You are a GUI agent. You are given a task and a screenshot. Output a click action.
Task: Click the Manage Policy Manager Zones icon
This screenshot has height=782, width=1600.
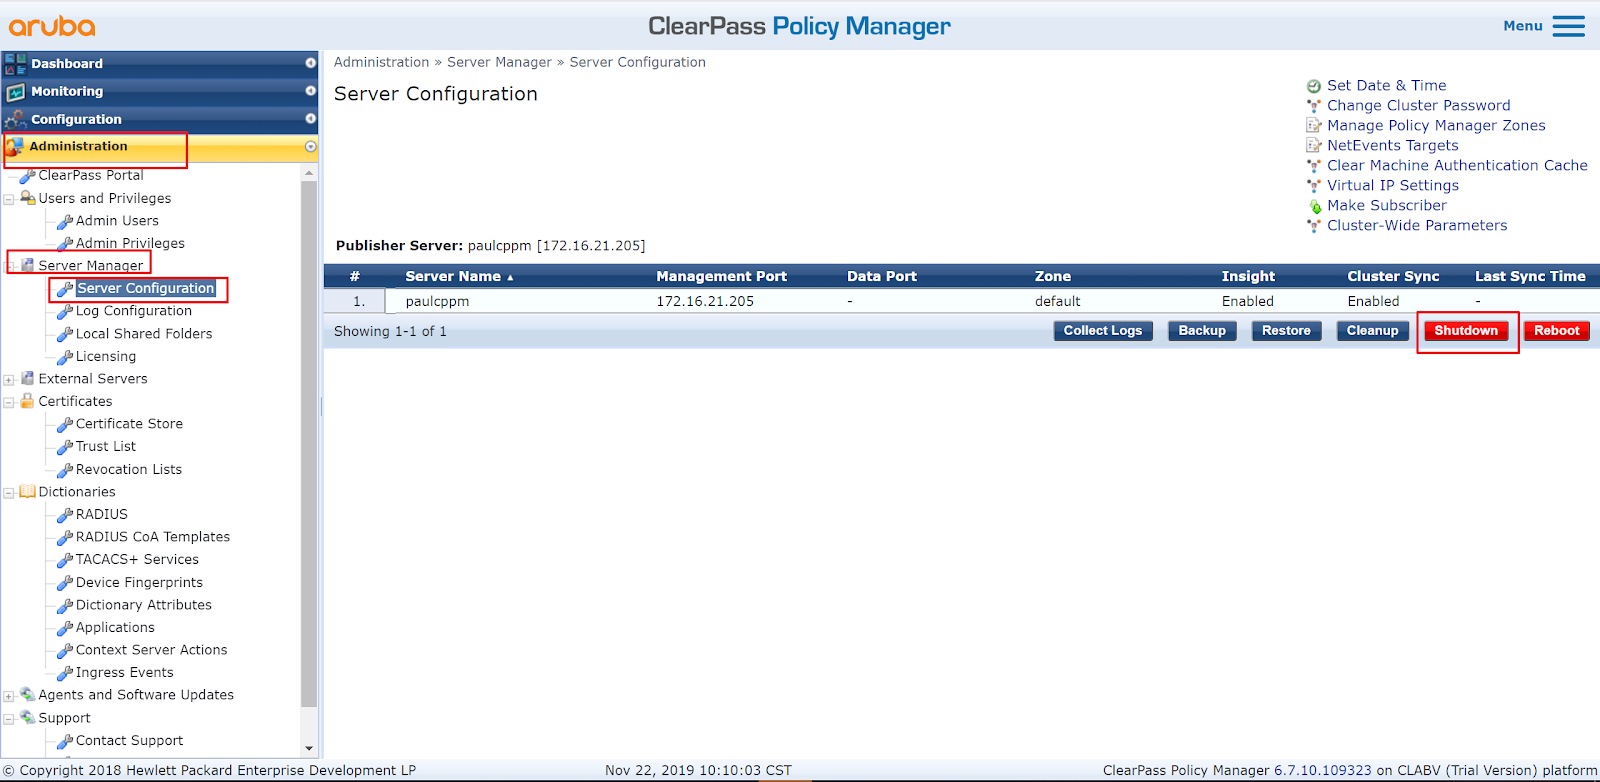(x=1314, y=126)
